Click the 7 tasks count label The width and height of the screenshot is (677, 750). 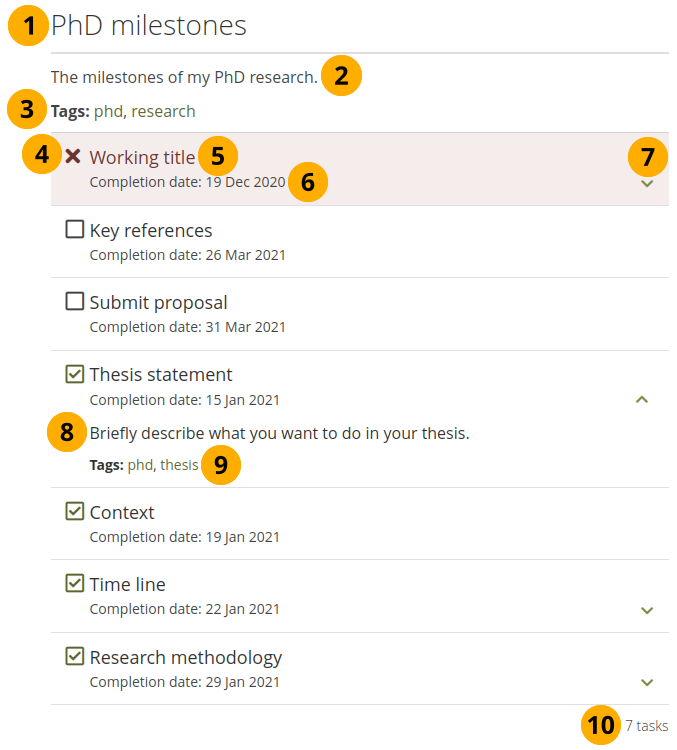647,726
